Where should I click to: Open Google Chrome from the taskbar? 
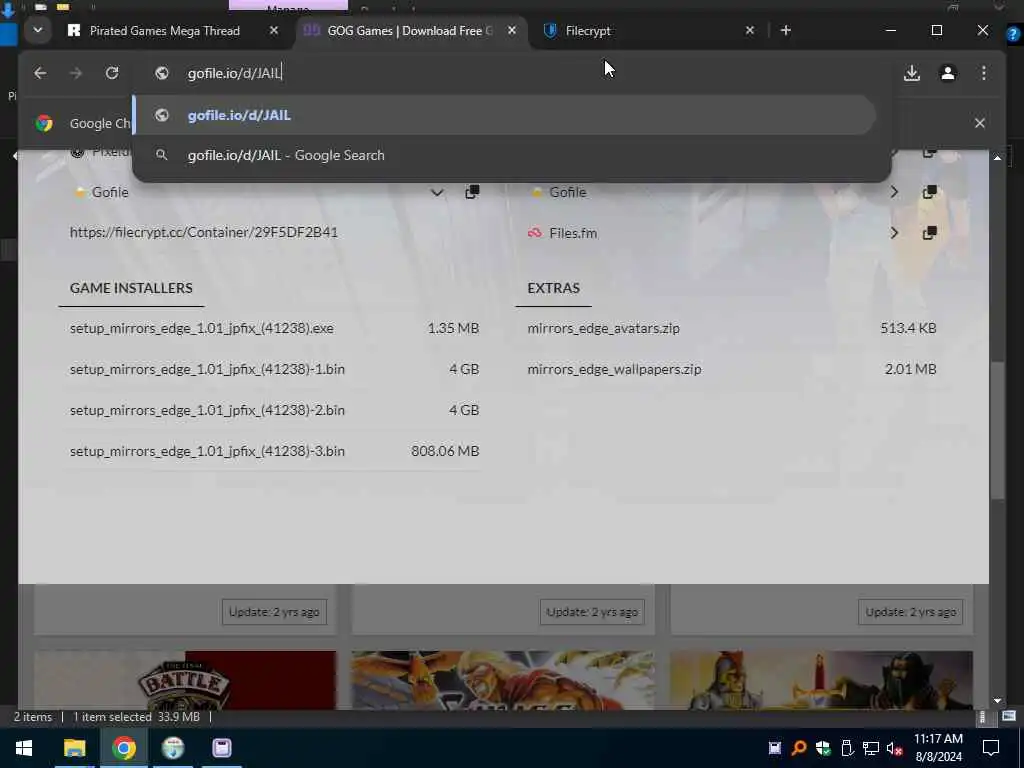[123, 748]
